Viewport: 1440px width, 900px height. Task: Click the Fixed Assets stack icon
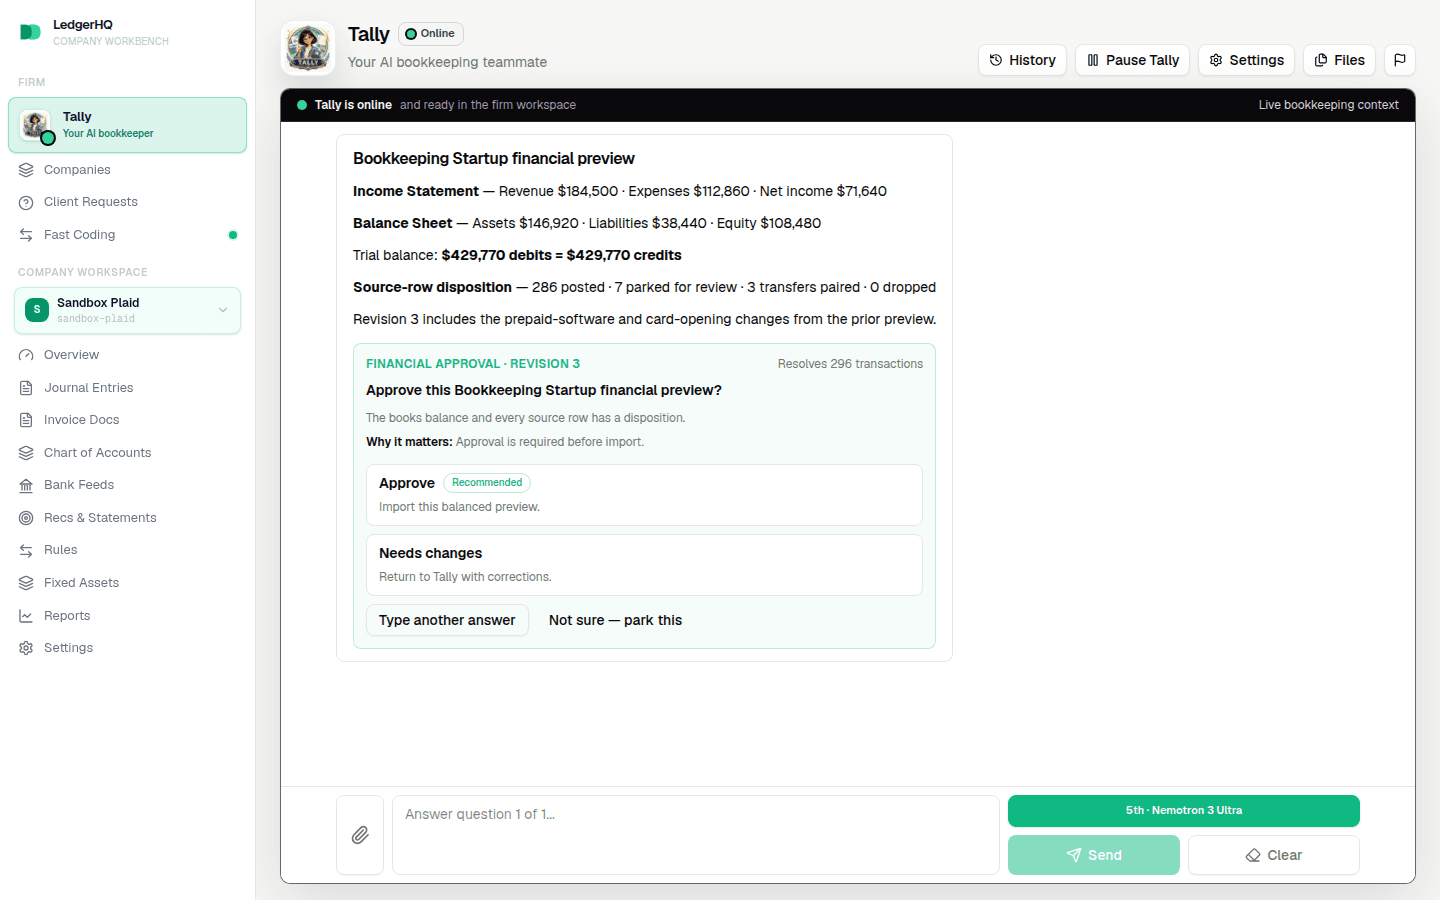pos(26,583)
